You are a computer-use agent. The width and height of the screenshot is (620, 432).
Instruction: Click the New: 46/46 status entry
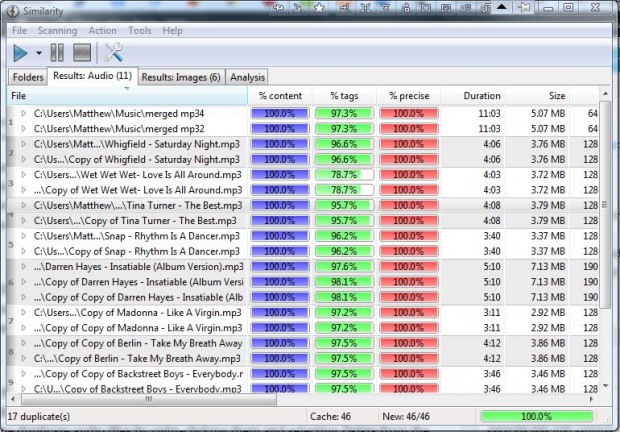[x=406, y=416]
